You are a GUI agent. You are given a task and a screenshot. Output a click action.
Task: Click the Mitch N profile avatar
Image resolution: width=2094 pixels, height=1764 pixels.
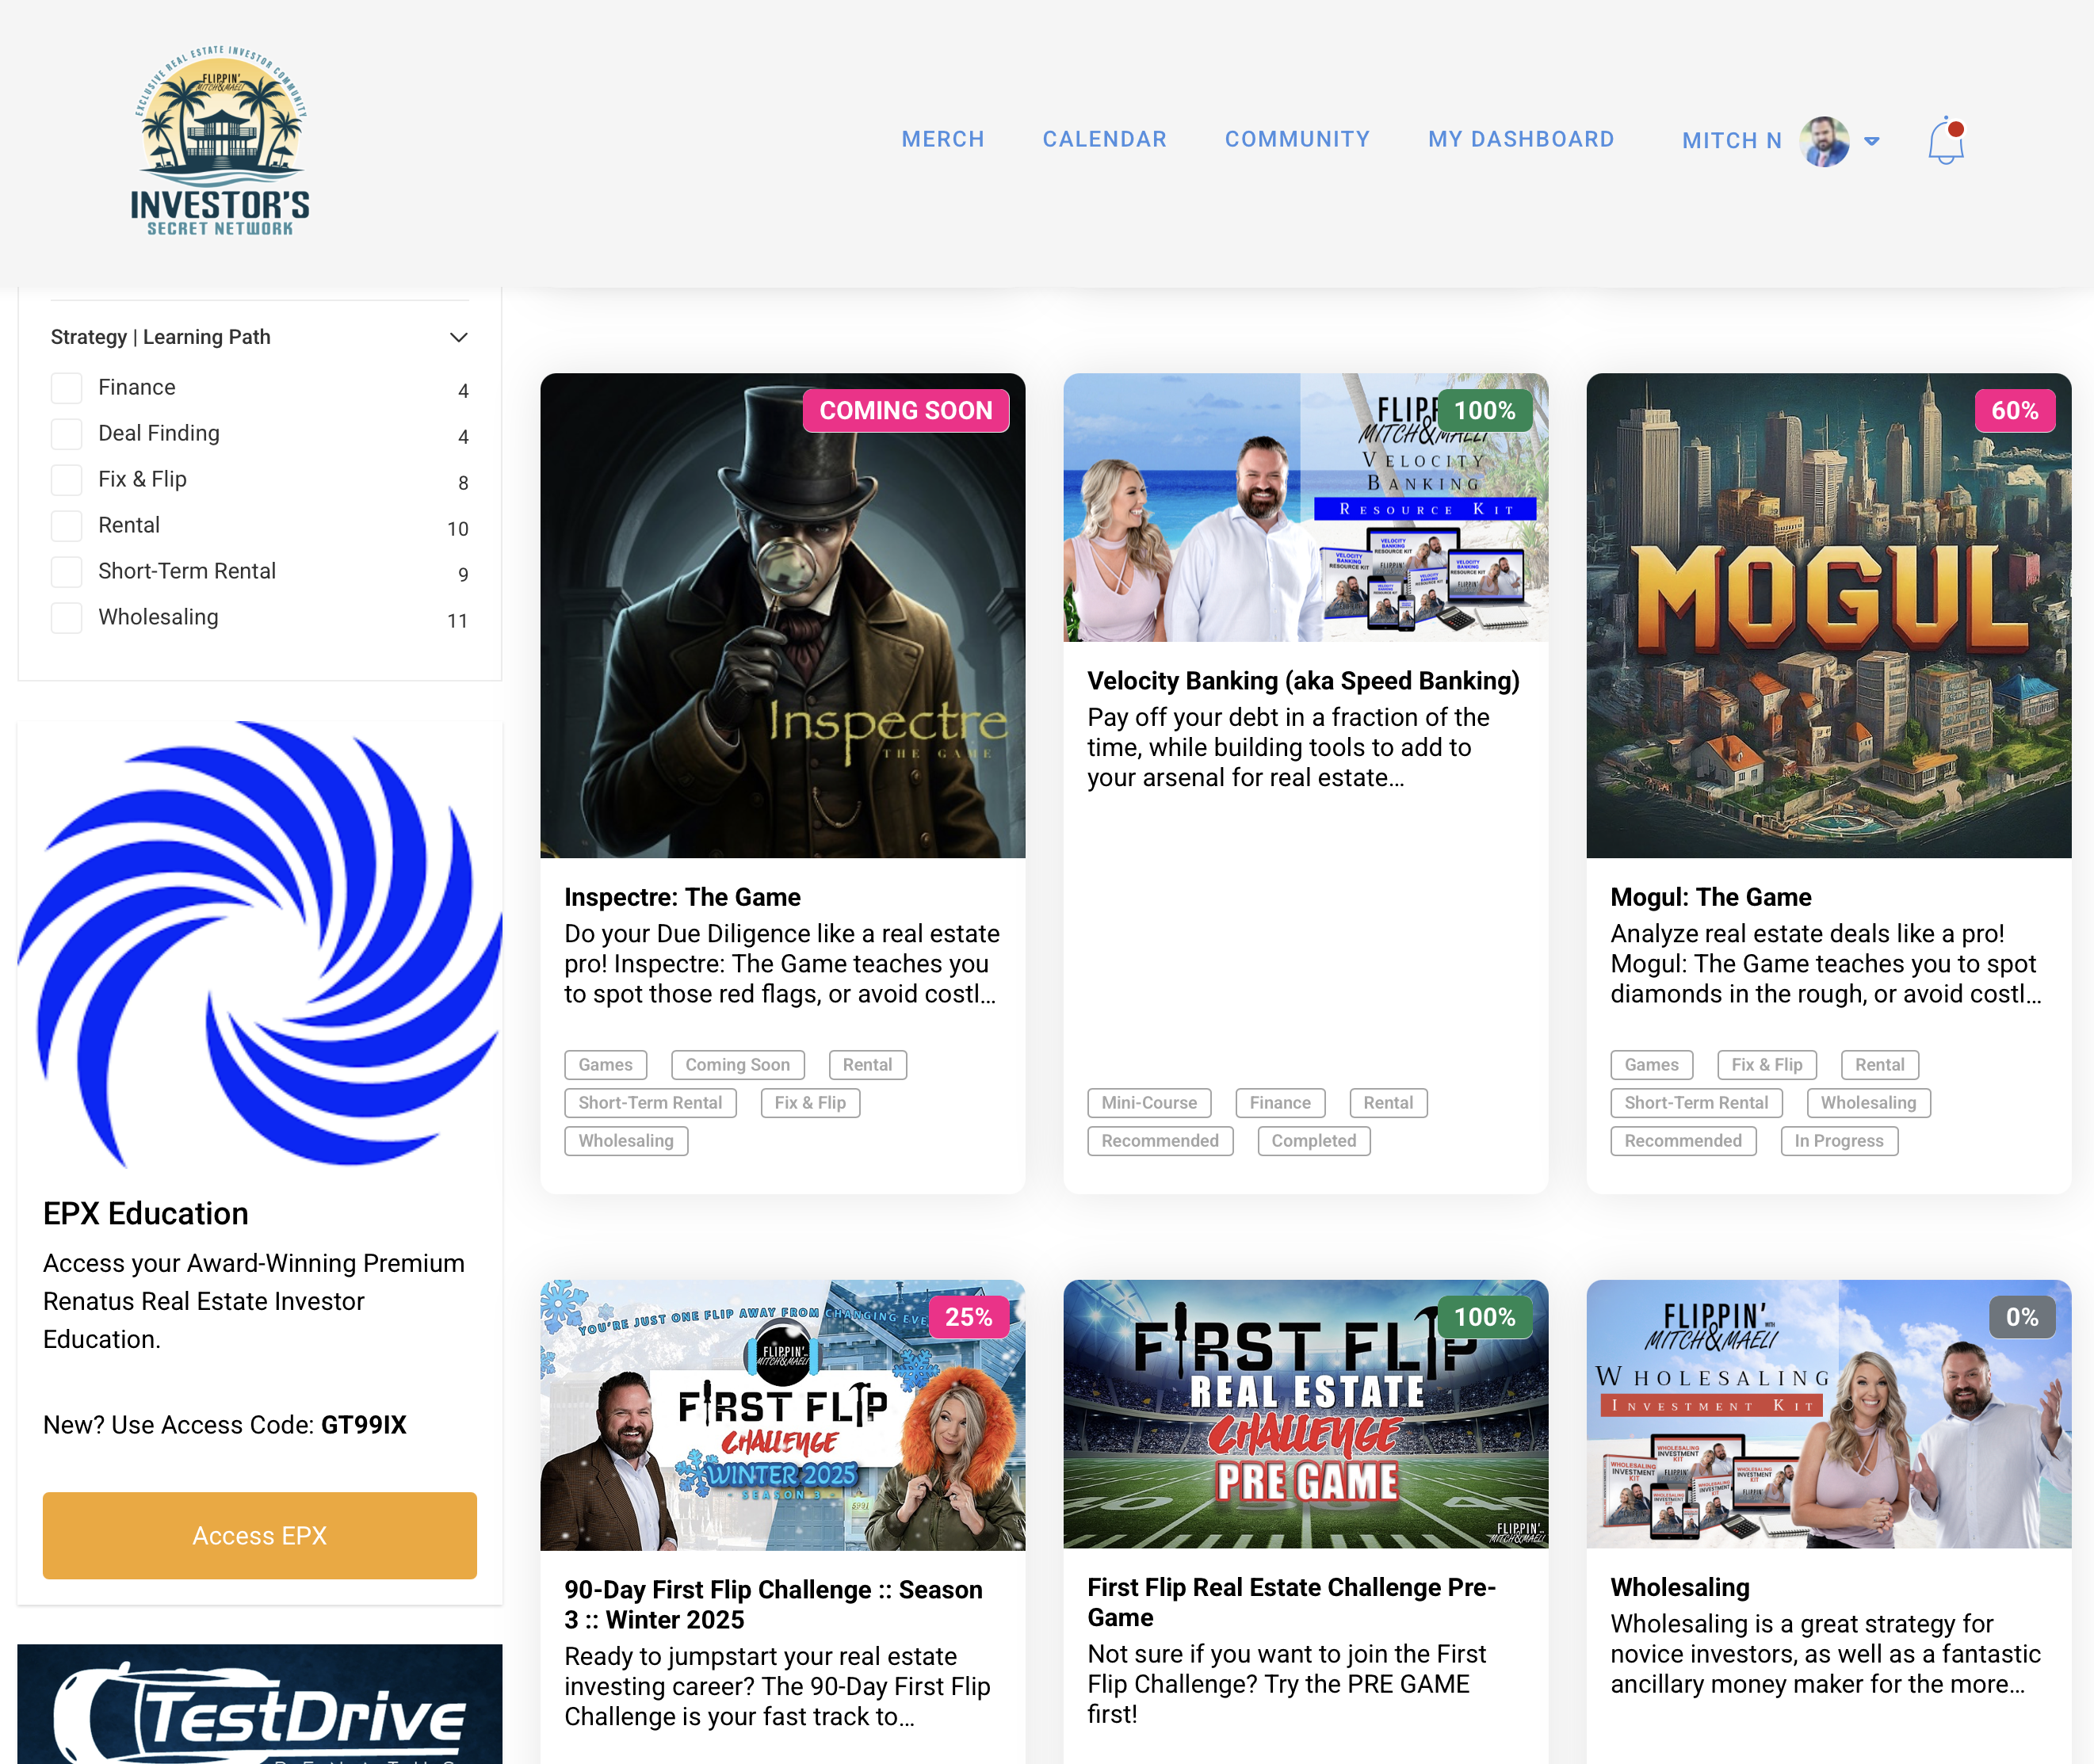click(x=1824, y=141)
